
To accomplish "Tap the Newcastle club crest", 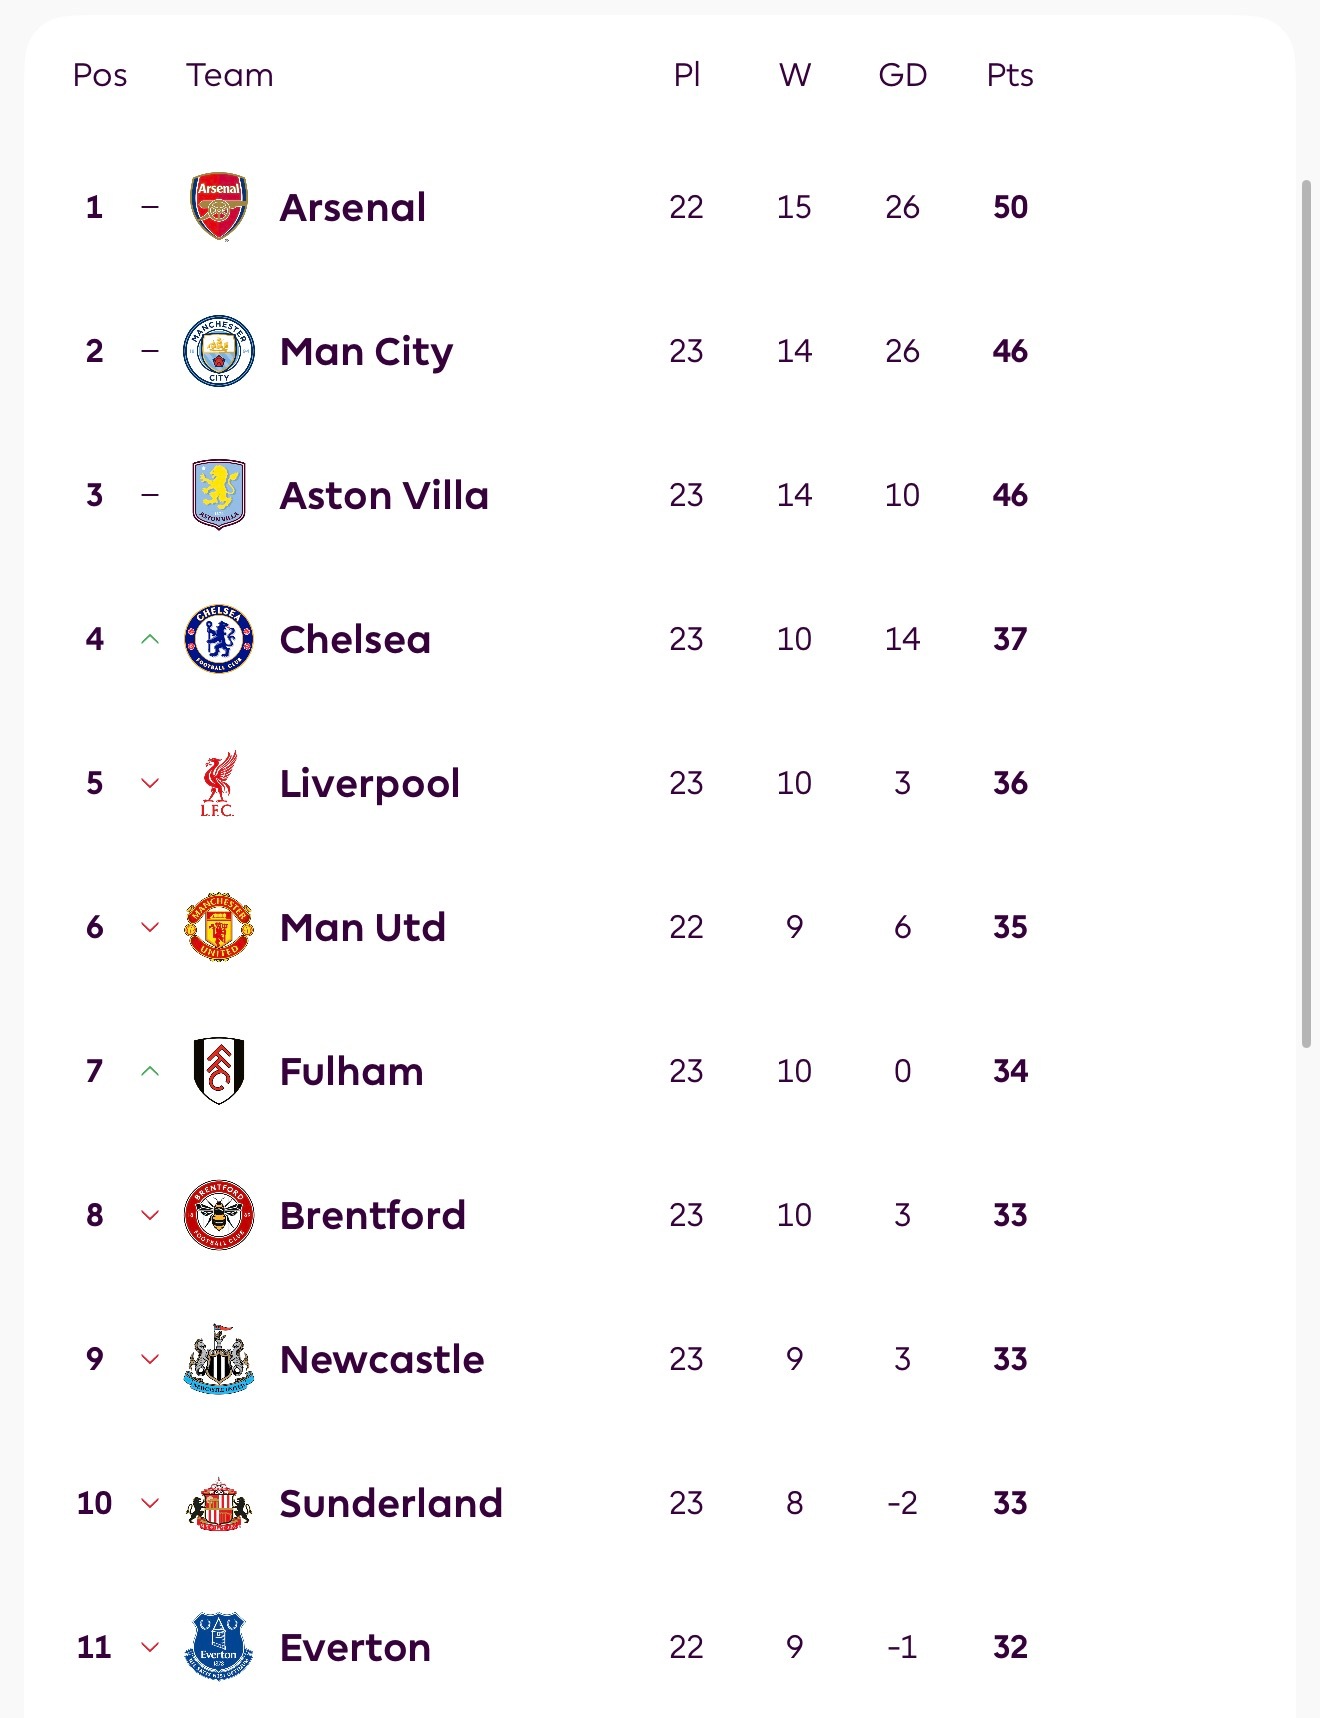I will (x=219, y=1359).
